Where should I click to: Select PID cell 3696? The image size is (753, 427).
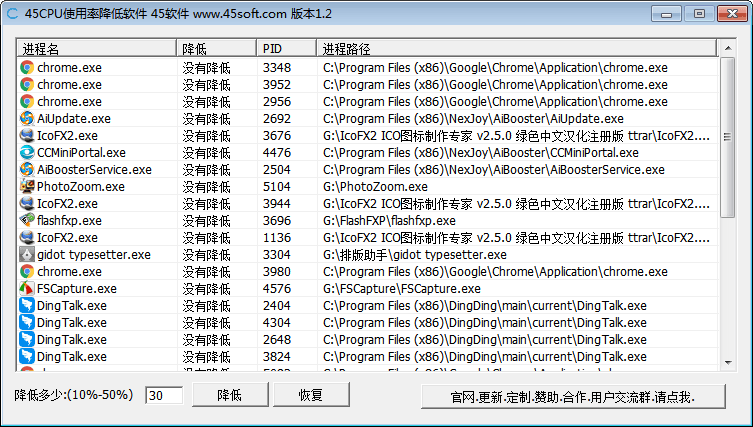[277, 221]
